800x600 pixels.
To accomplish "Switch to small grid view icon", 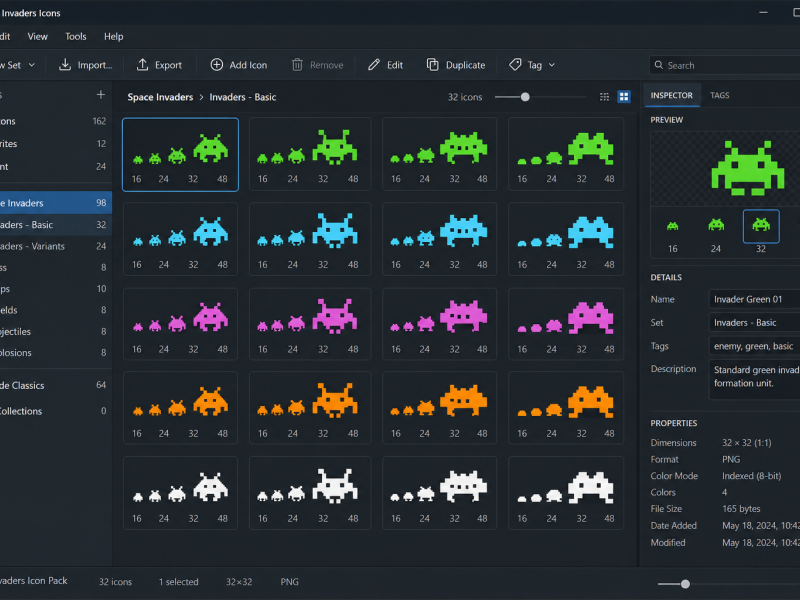I will pyautogui.click(x=604, y=97).
